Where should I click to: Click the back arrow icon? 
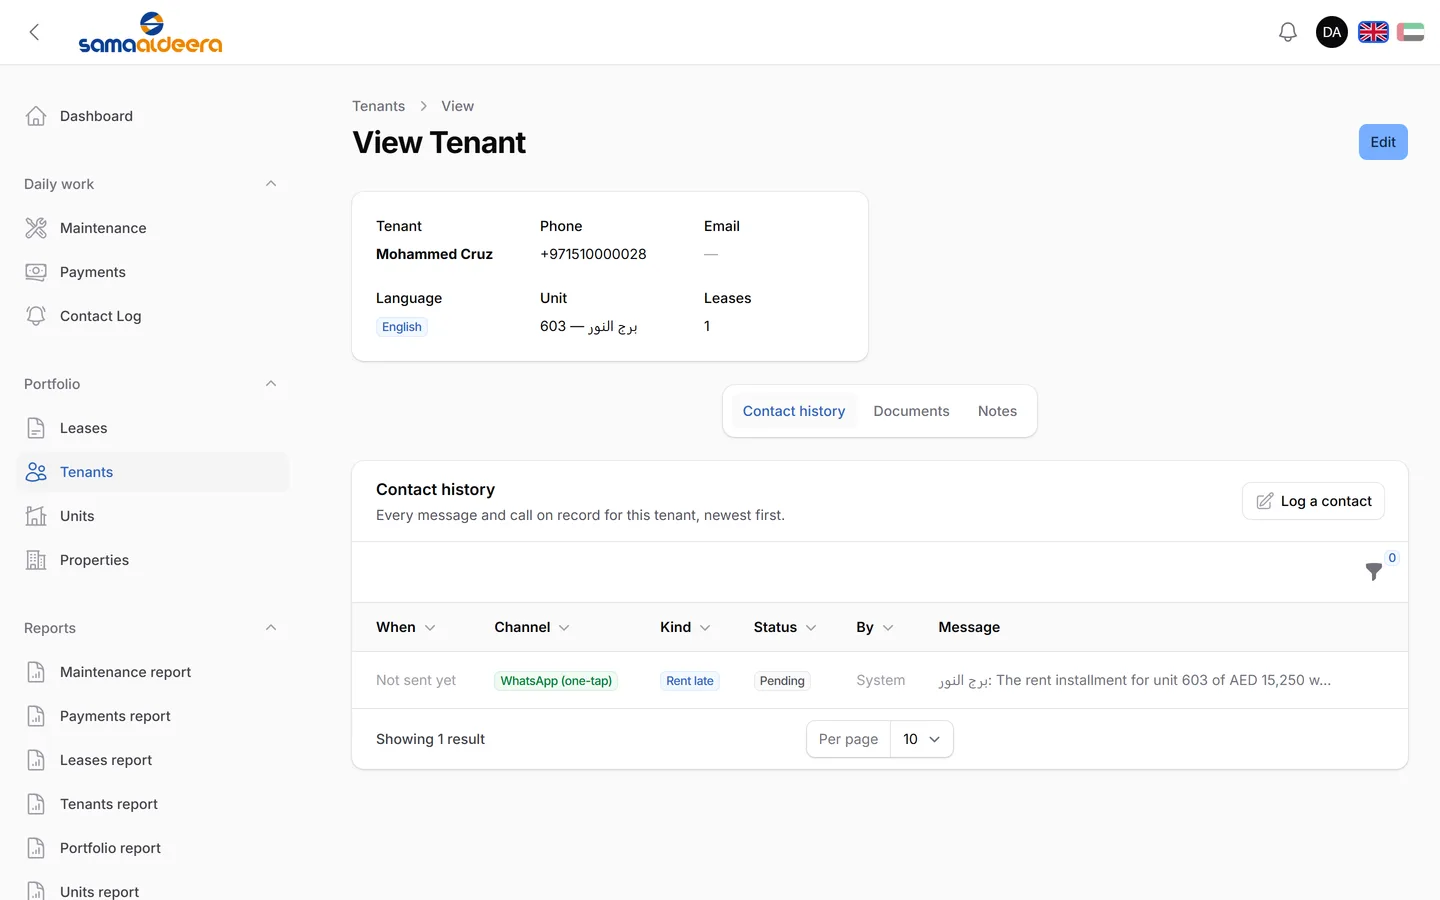(34, 32)
